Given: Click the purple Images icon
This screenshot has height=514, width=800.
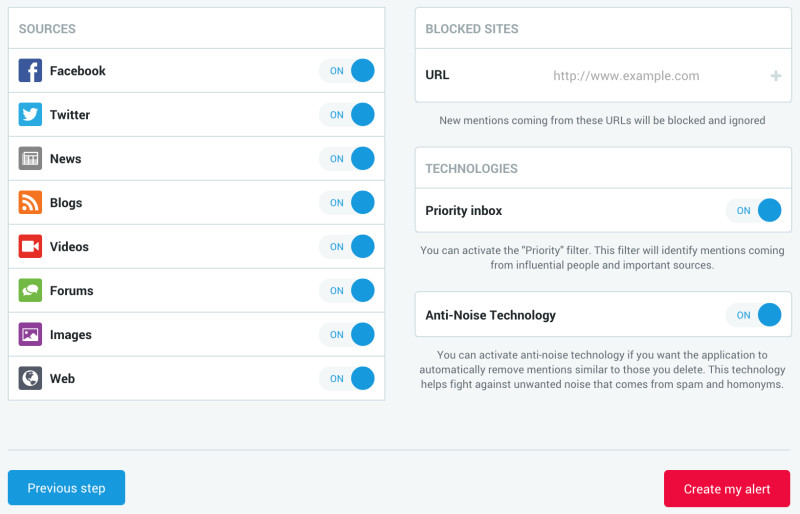Looking at the screenshot, I should point(30,334).
